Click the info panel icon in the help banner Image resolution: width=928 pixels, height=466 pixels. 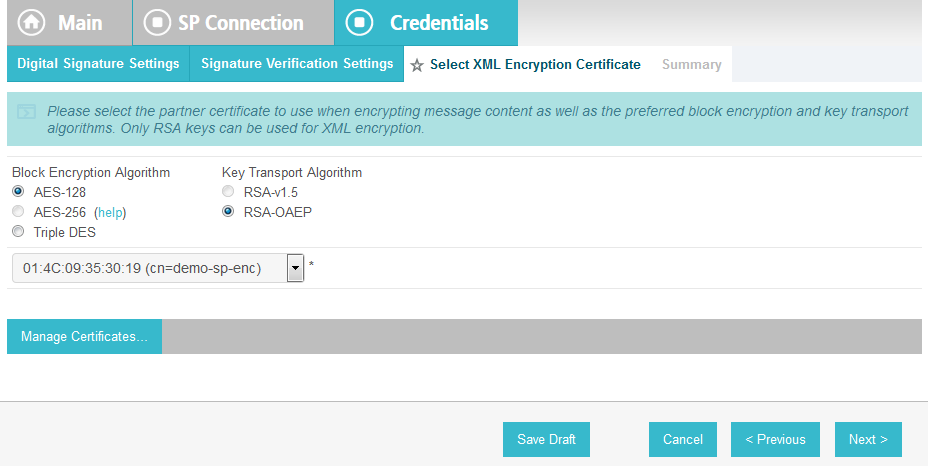[26, 111]
